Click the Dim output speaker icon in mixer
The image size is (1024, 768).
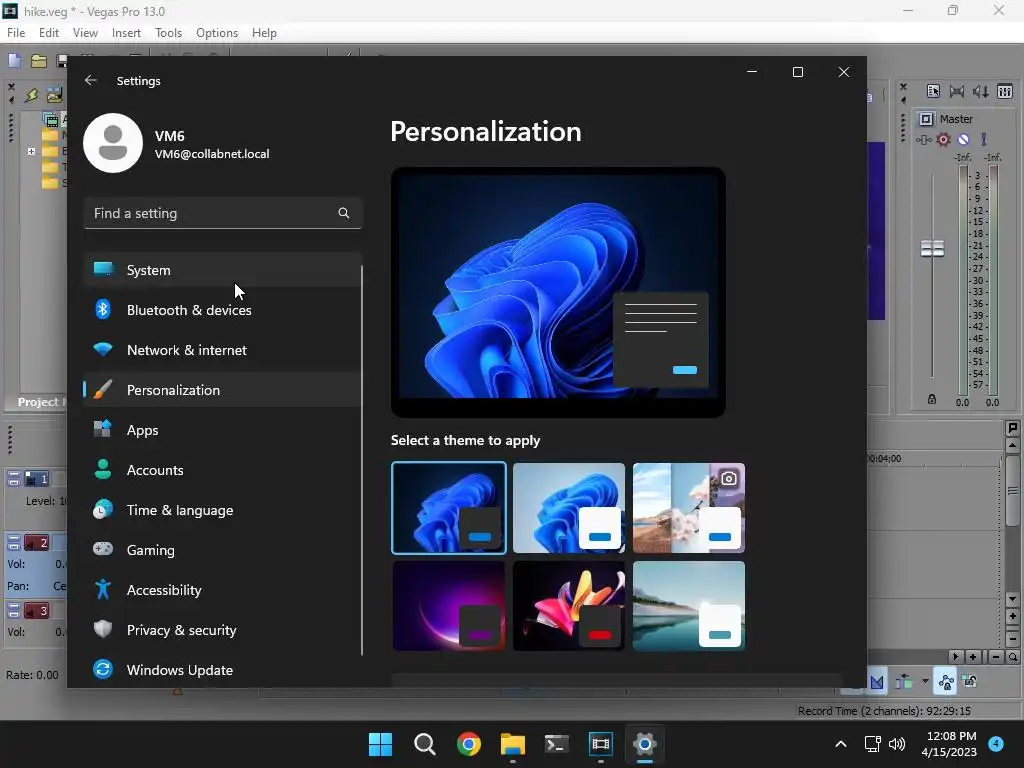coord(981,91)
